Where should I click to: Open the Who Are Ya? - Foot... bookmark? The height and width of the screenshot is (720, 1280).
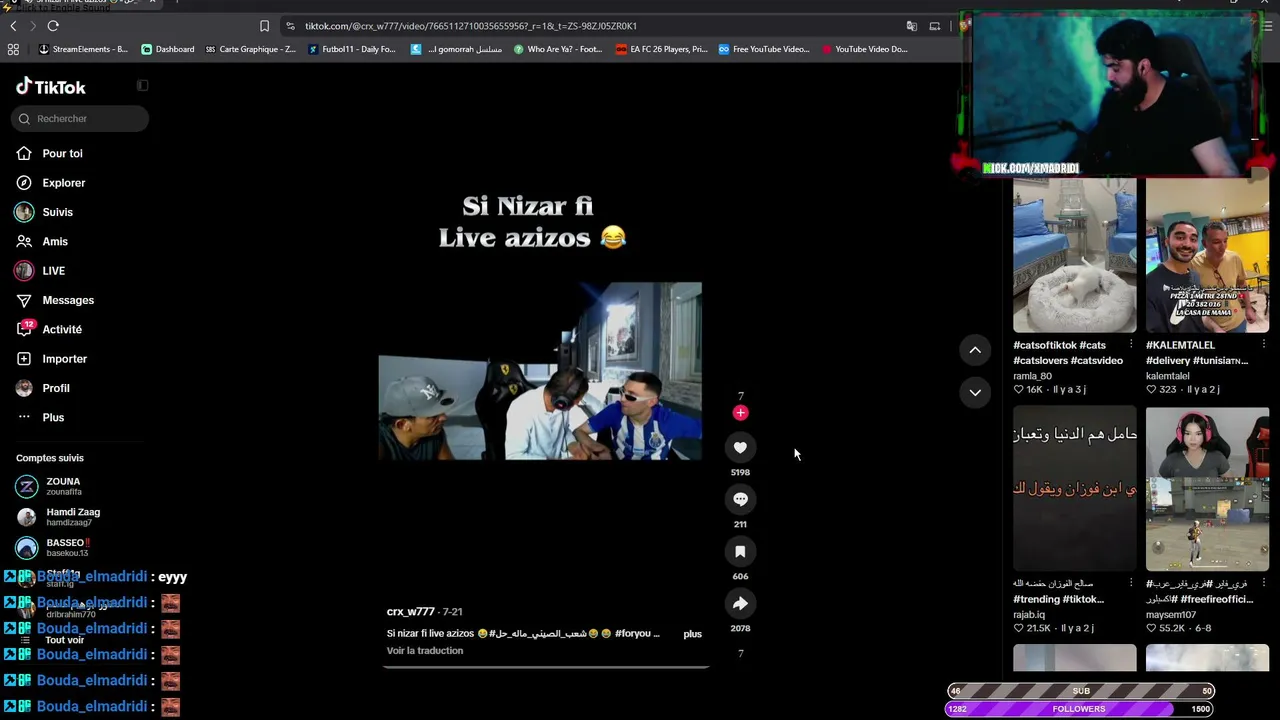[x=558, y=49]
